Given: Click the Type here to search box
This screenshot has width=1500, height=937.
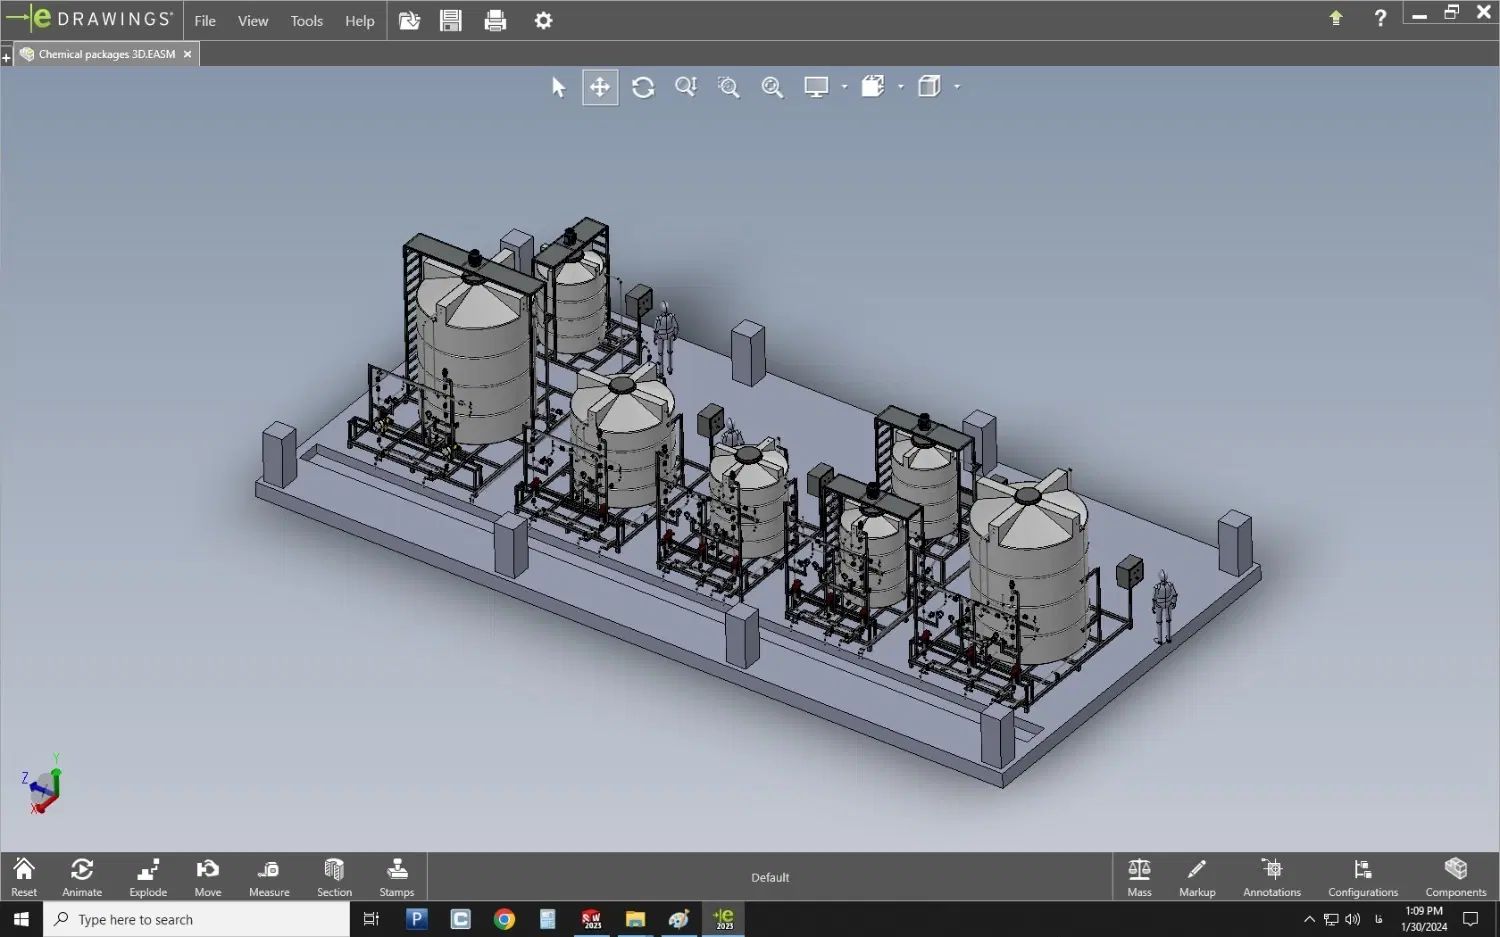Looking at the screenshot, I should [x=197, y=919].
